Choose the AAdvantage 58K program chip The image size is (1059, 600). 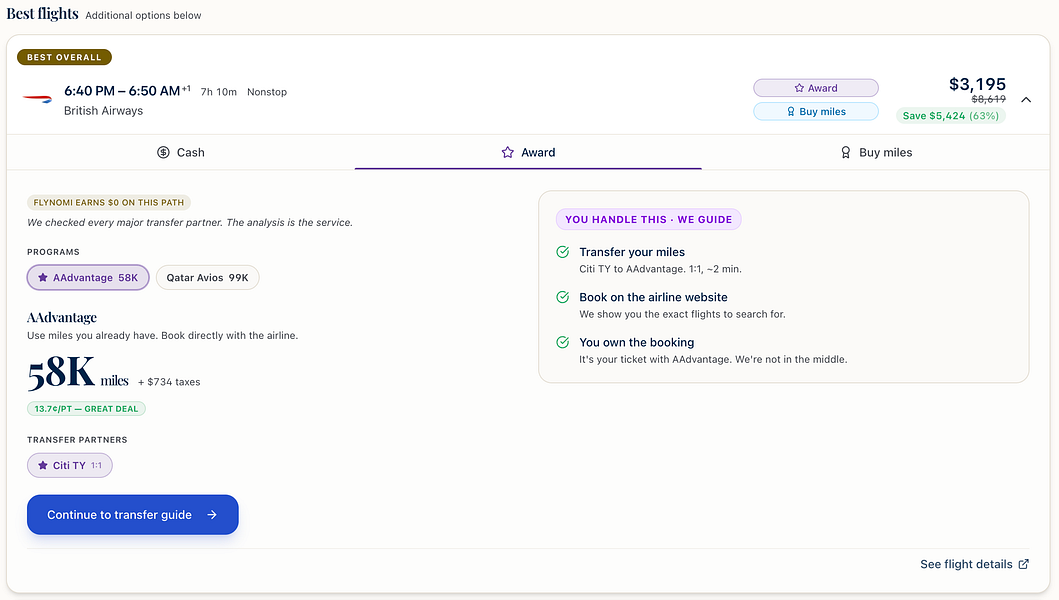(x=88, y=278)
